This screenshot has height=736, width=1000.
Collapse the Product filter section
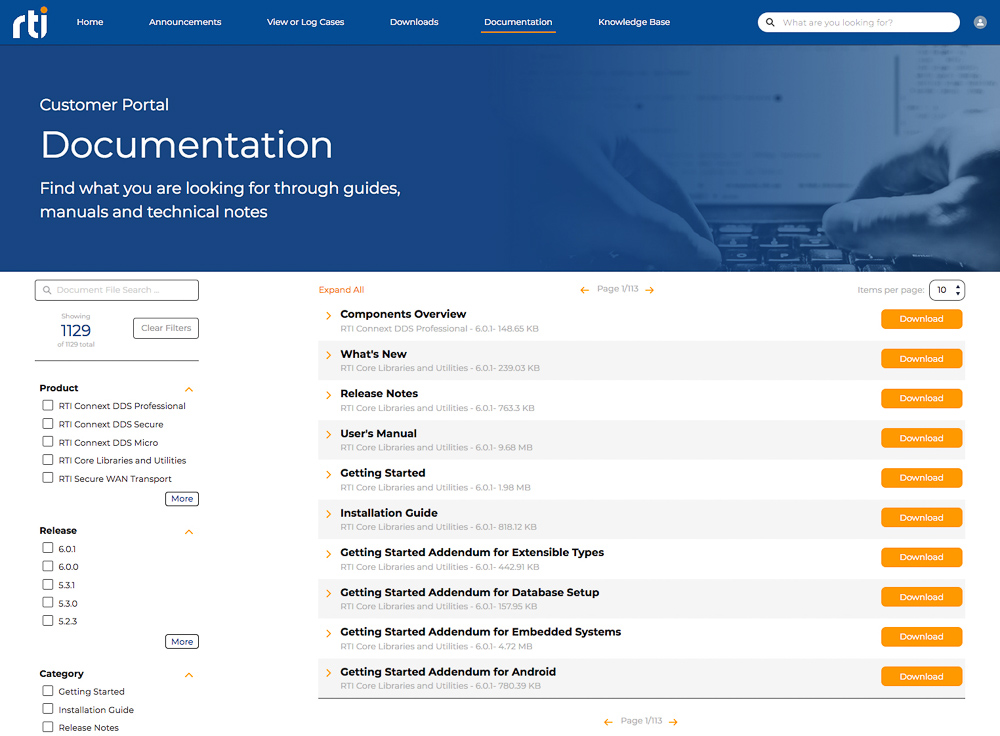coord(189,389)
